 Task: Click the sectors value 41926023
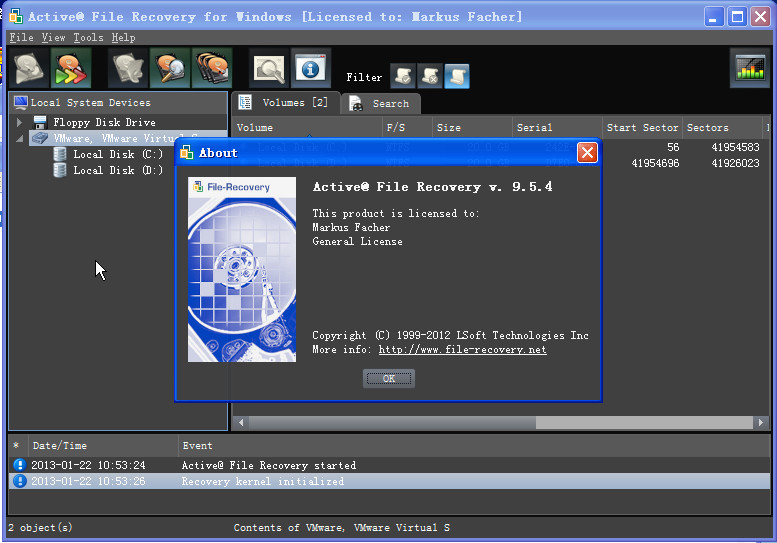pos(735,163)
